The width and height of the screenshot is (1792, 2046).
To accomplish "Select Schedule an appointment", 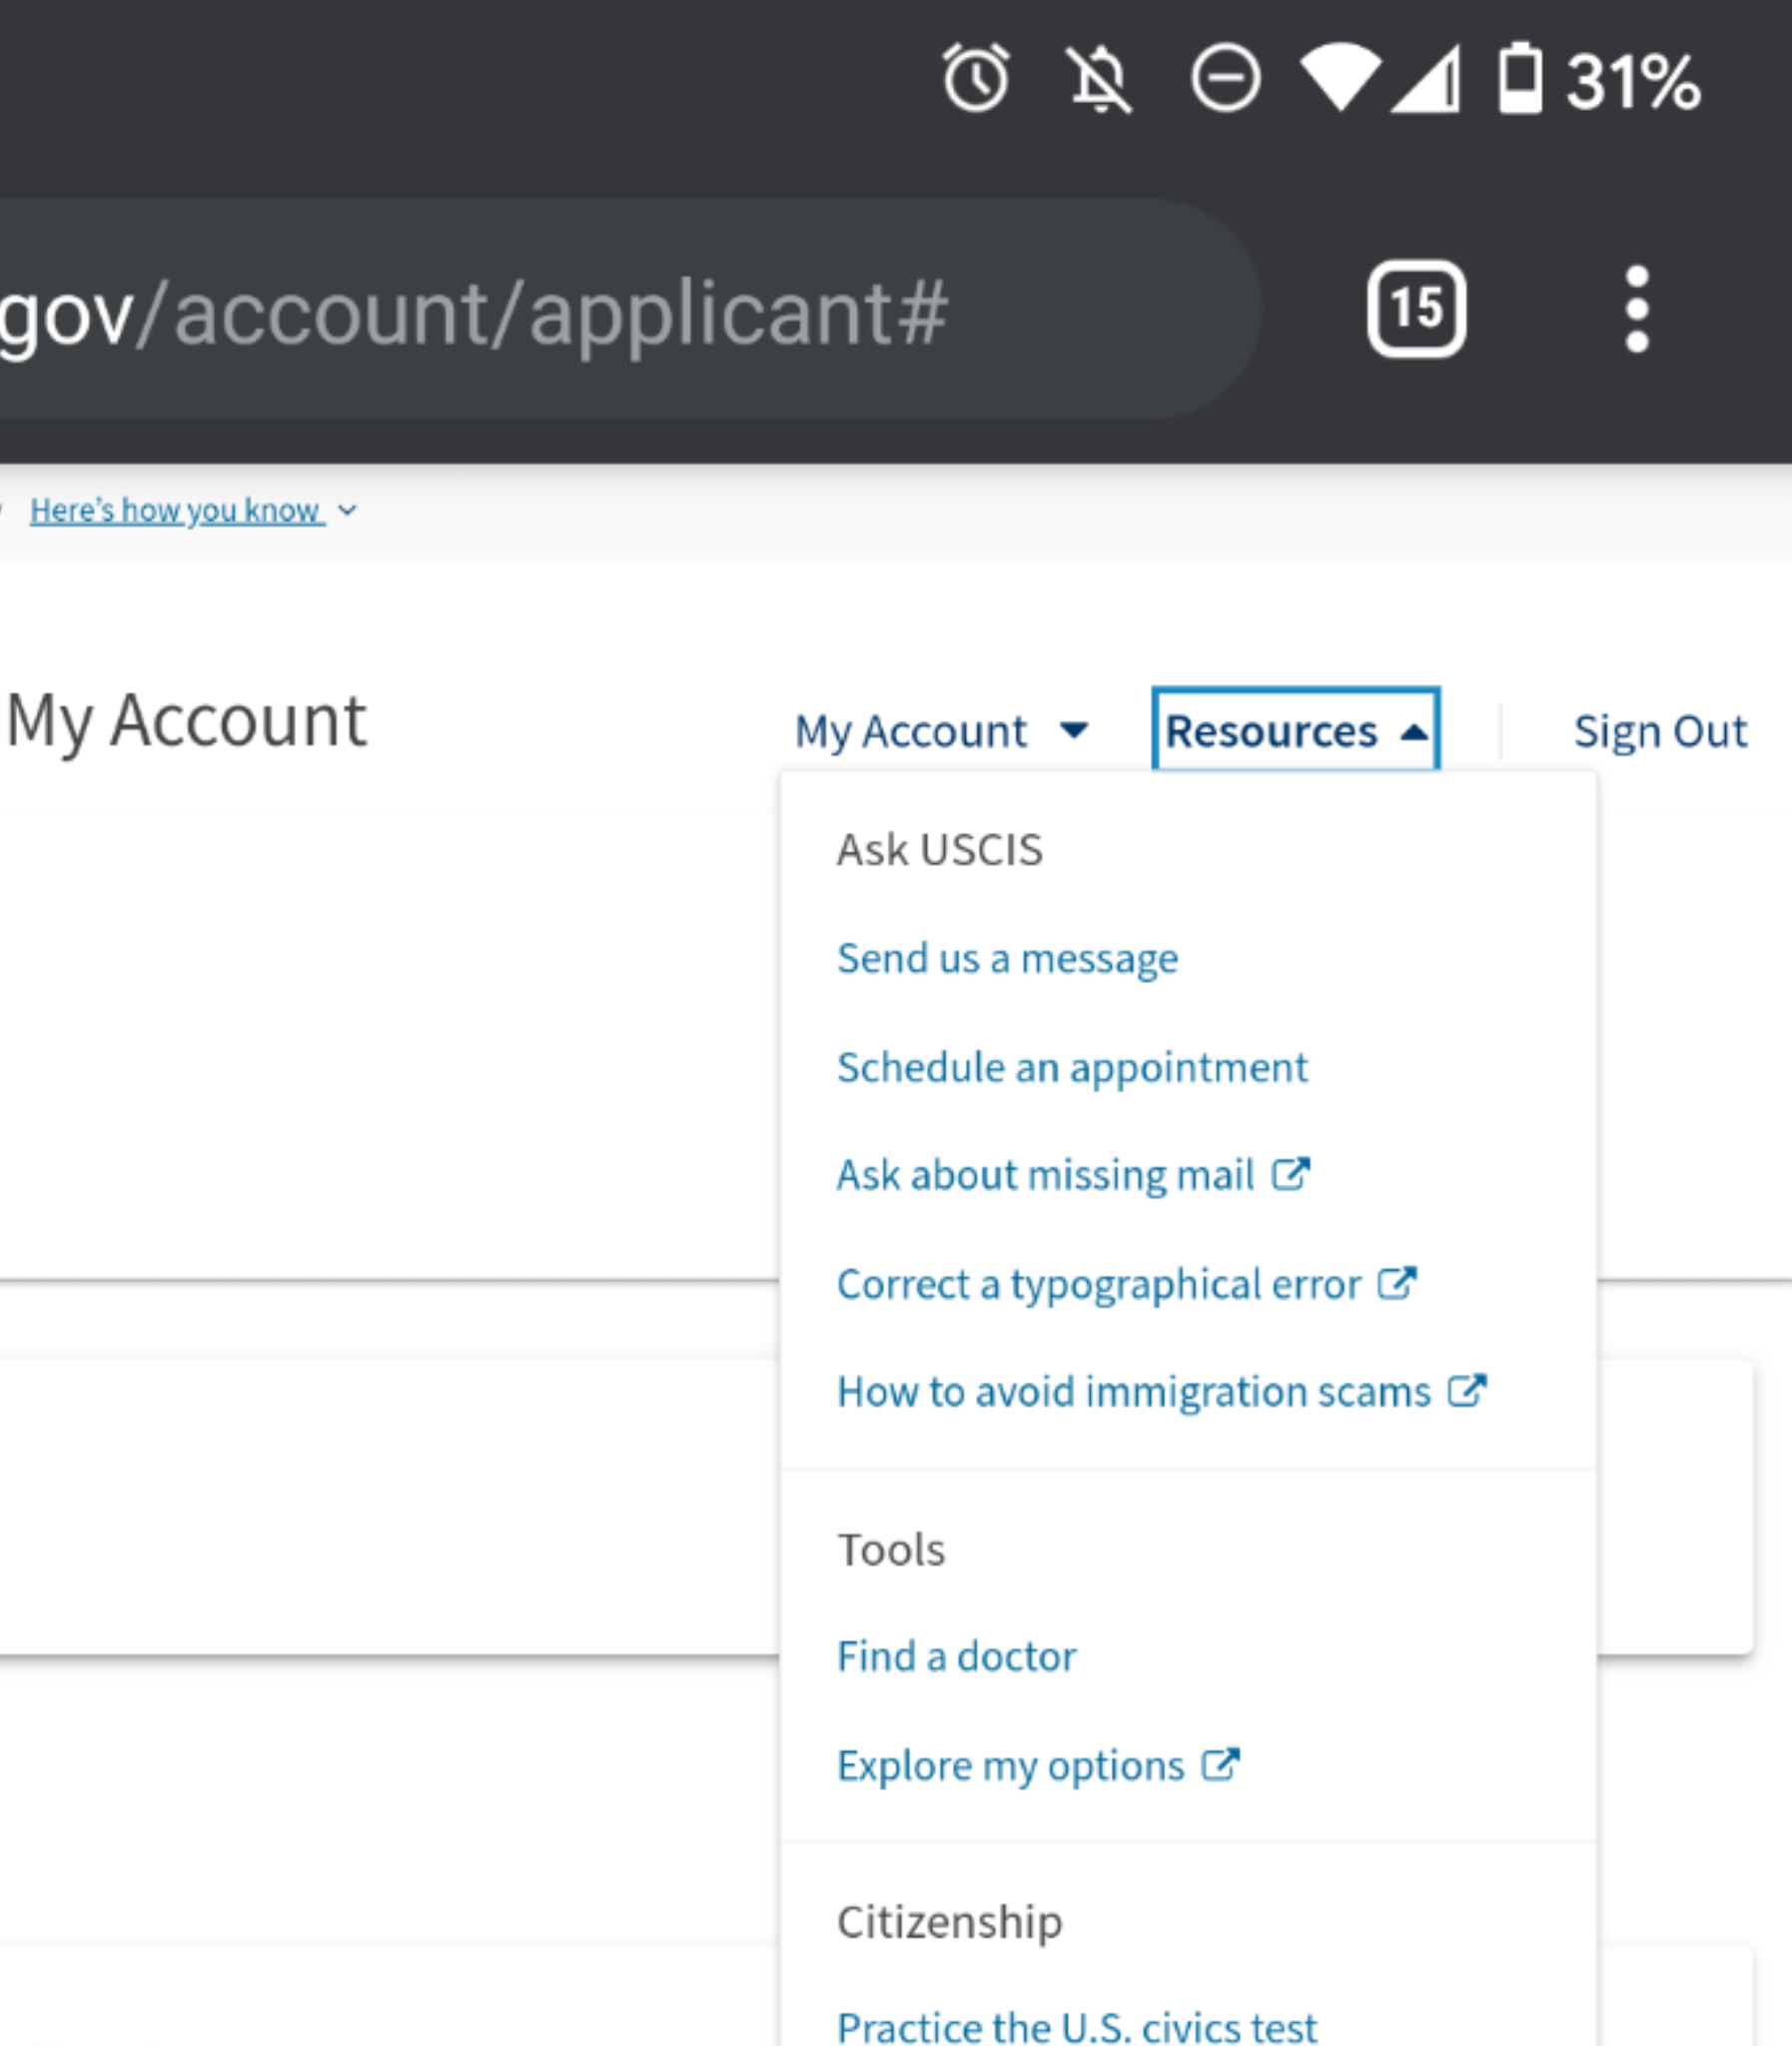I will [x=1072, y=1067].
